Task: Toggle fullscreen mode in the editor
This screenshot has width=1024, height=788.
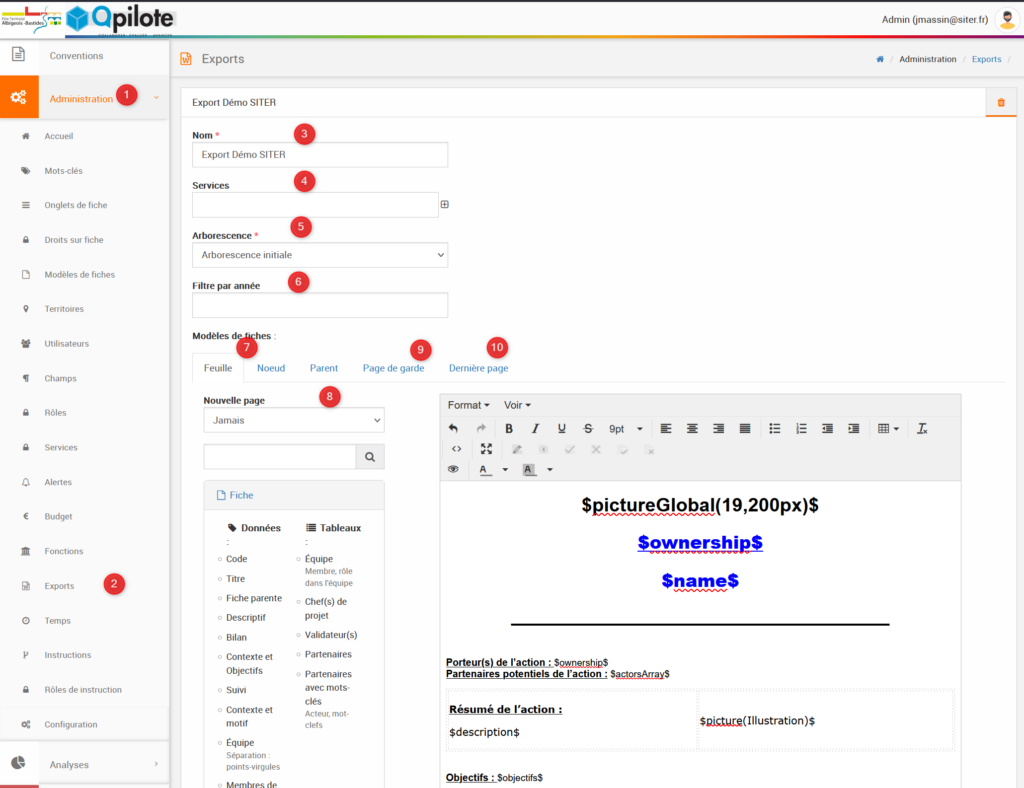Action: click(x=486, y=449)
